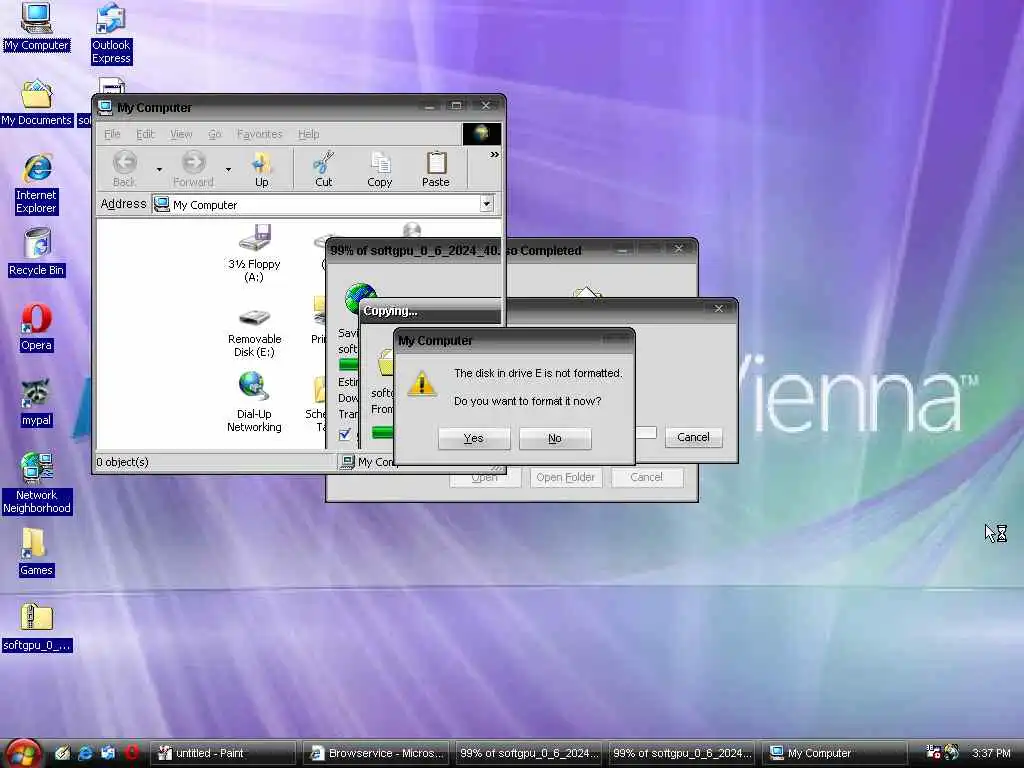1024x768 pixels.
Task: Click Show Desktop quick launch icon
Action: pyautogui.click(x=62, y=753)
